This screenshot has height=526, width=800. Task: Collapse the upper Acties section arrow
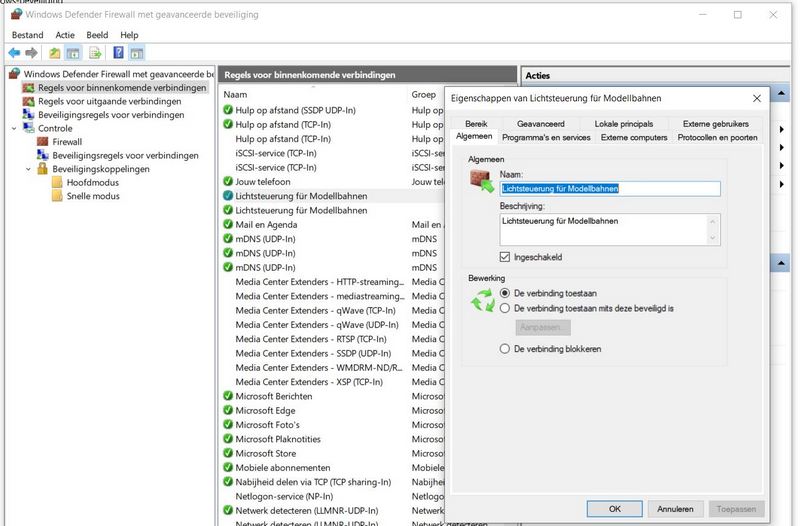tap(781, 93)
